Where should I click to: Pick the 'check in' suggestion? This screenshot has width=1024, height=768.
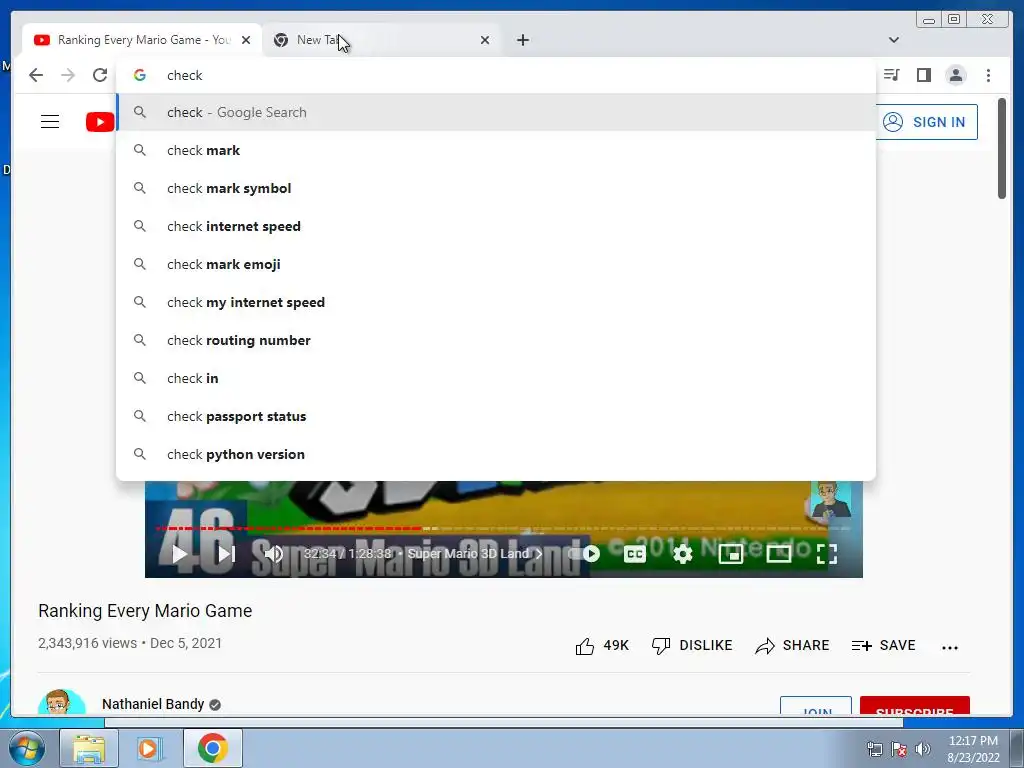pos(496,378)
